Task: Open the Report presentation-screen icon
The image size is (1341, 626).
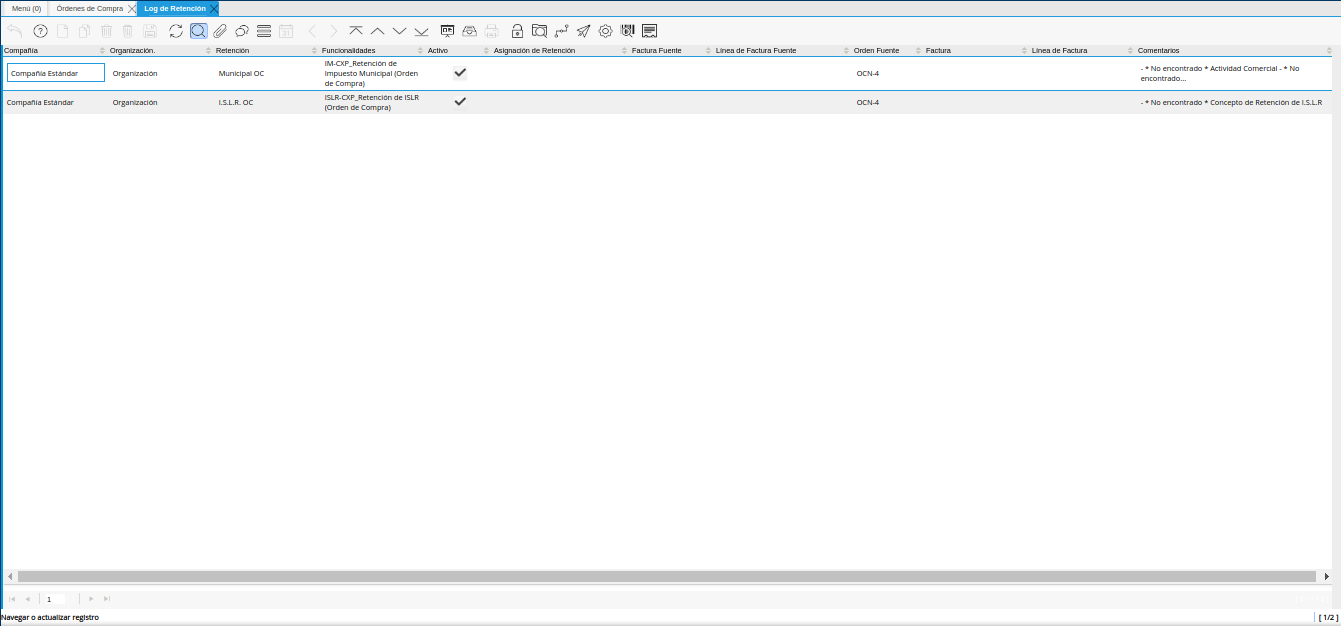Action: pos(448,31)
